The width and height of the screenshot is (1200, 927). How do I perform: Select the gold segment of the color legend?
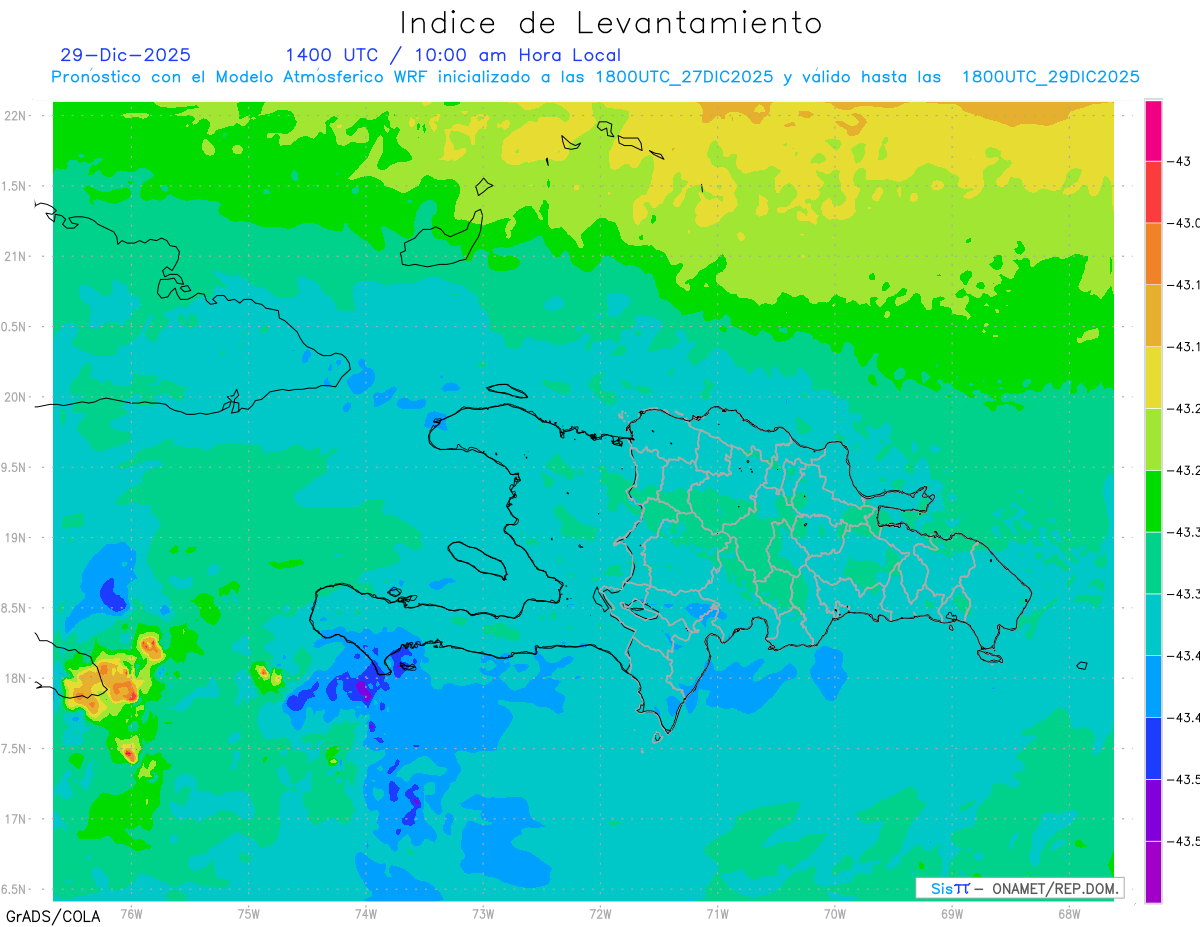(1153, 315)
